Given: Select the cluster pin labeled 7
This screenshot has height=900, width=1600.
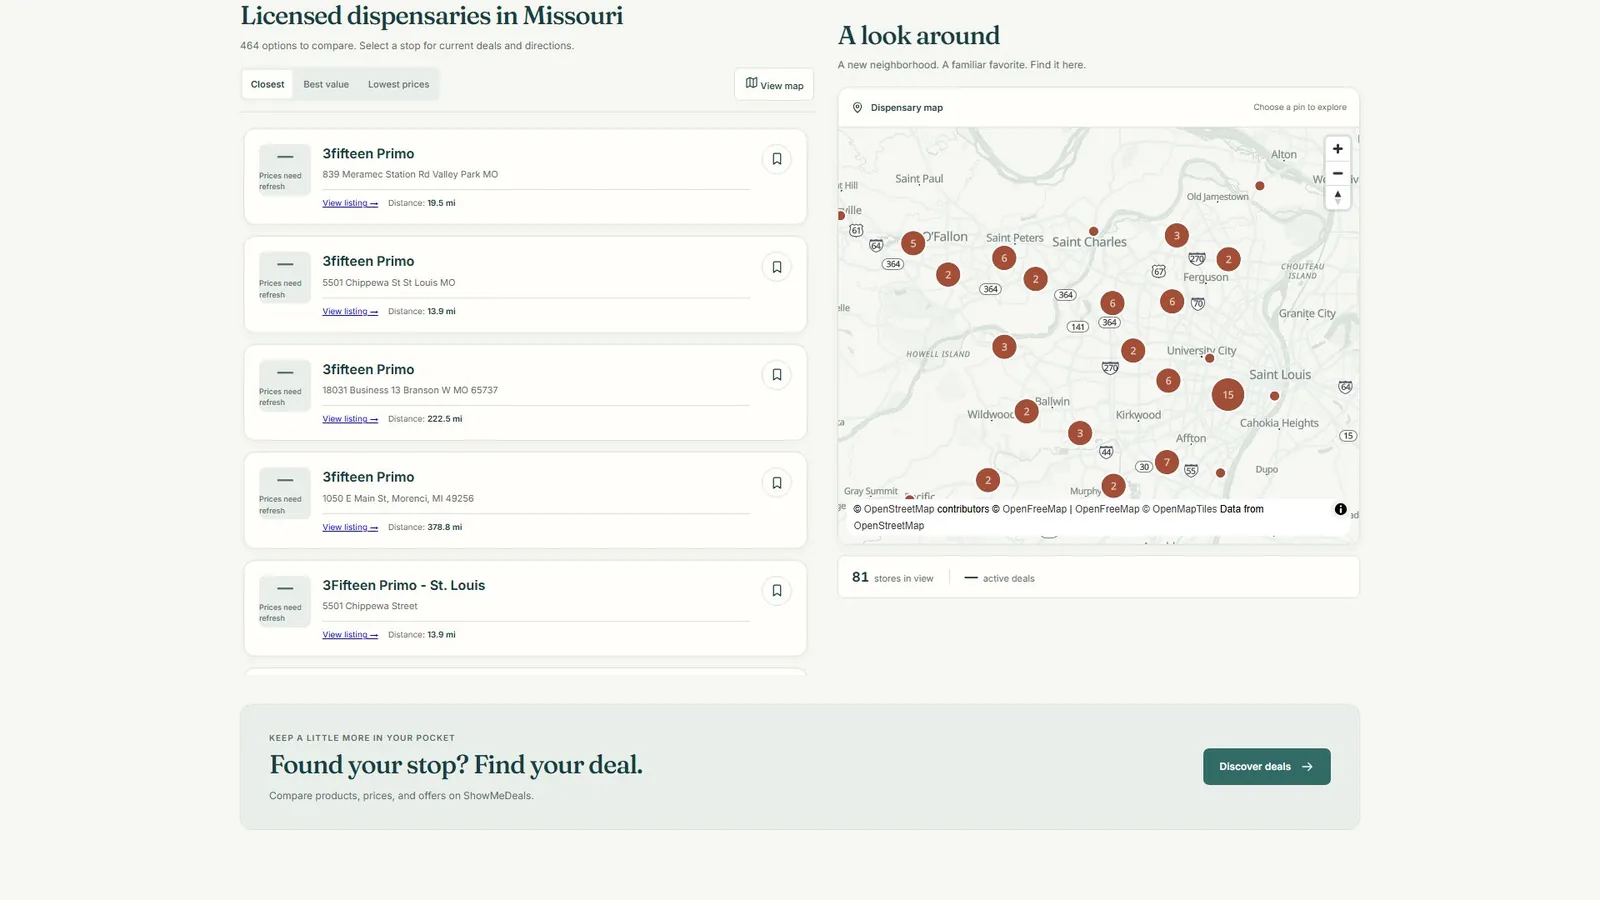Looking at the screenshot, I should pos(1166,462).
